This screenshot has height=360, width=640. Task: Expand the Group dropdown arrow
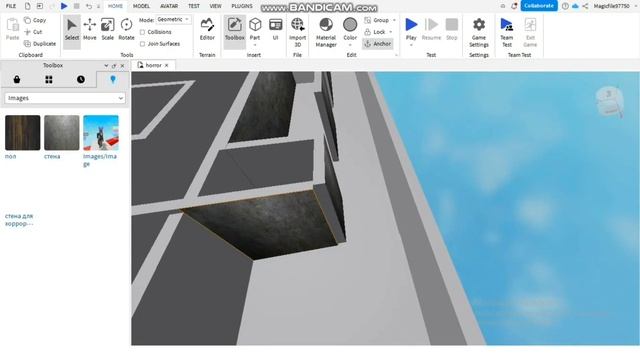point(394,20)
